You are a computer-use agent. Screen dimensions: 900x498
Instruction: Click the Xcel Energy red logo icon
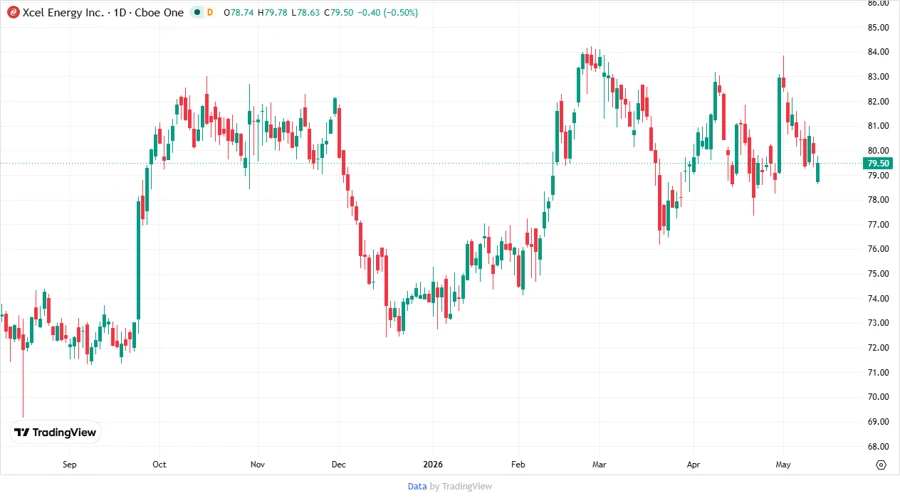tap(13, 13)
